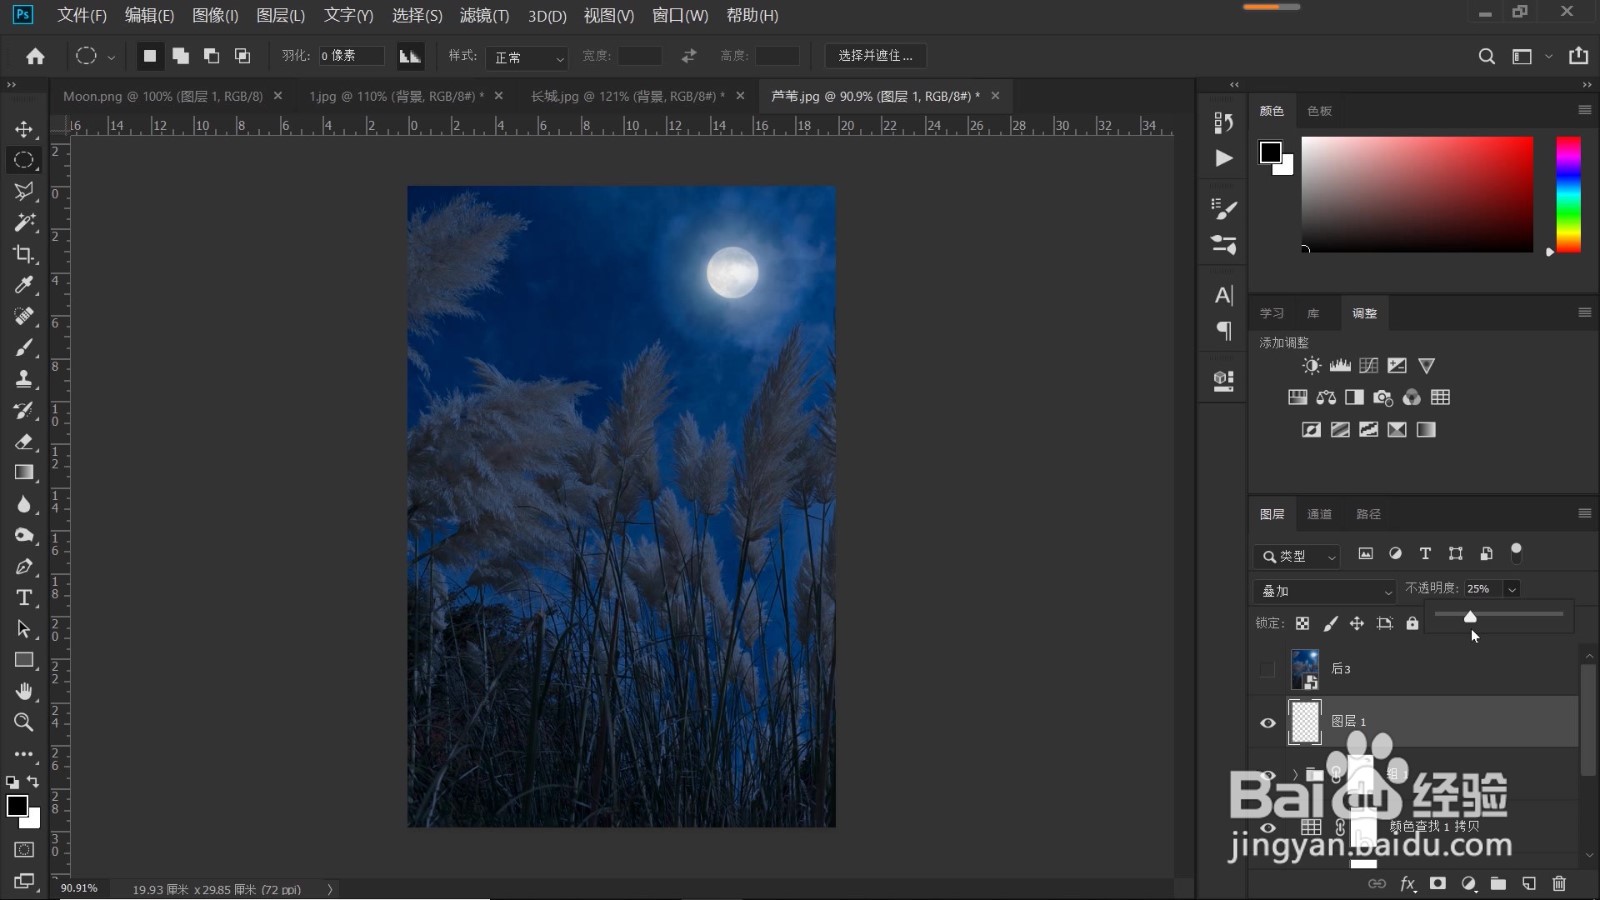Select the Crop tool
This screenshot has width=1600, height=900.
coord(24,254)
